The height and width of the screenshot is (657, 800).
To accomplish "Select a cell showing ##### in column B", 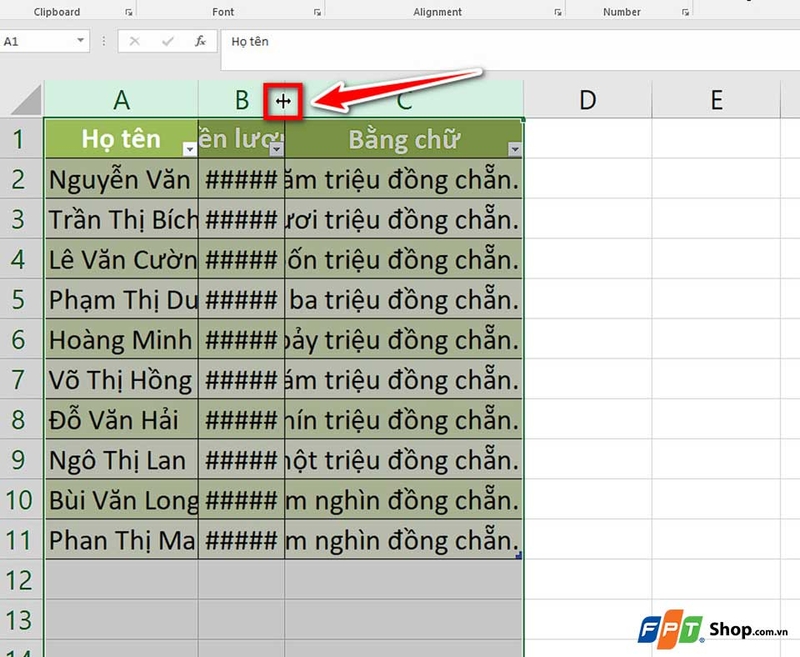I will 241,180.
